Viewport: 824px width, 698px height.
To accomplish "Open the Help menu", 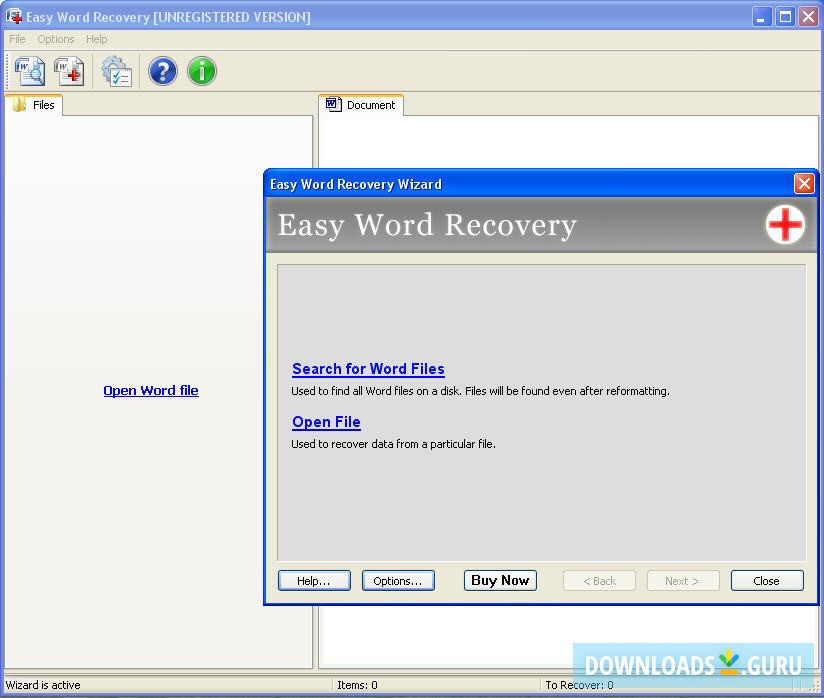I will (x=97, y=39).
